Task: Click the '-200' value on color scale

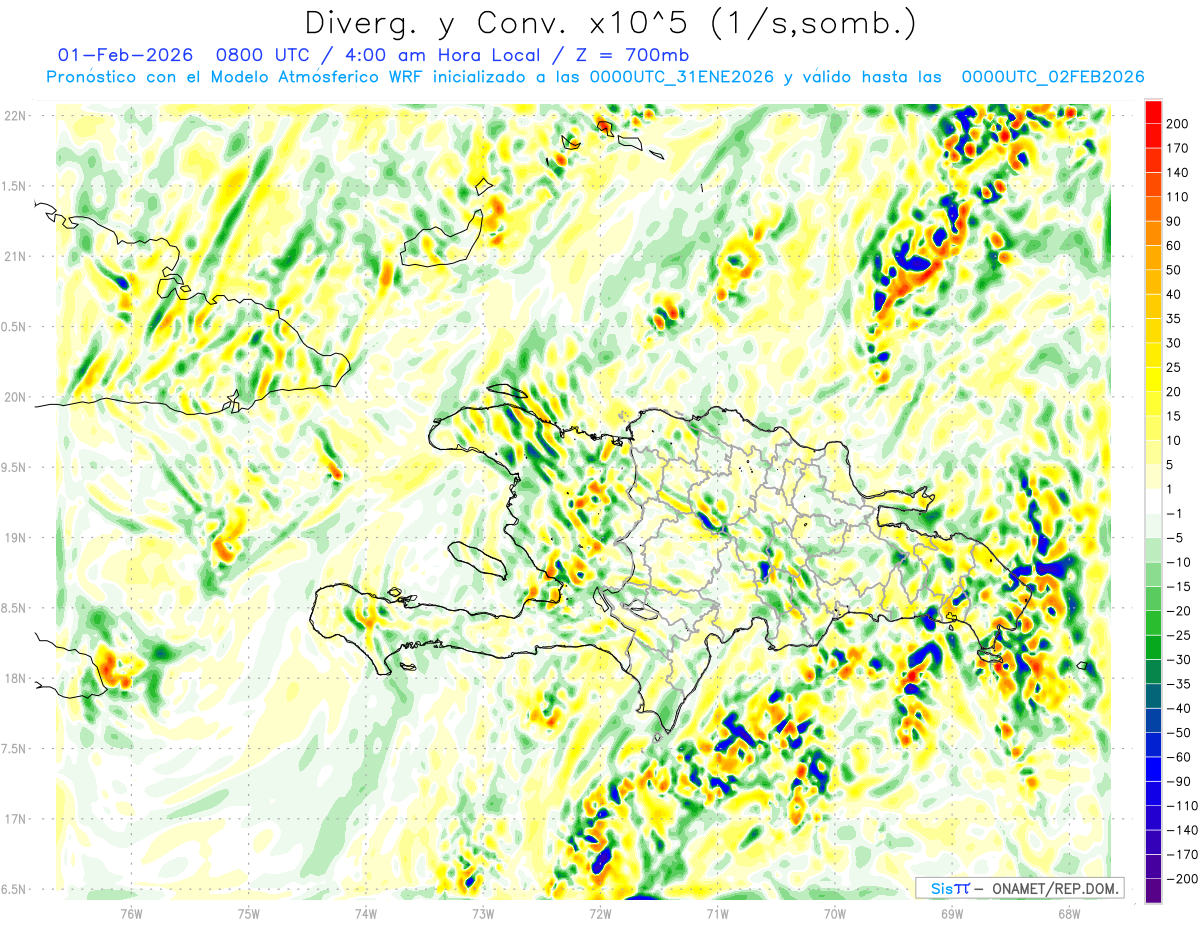Action: point(1181,878)
